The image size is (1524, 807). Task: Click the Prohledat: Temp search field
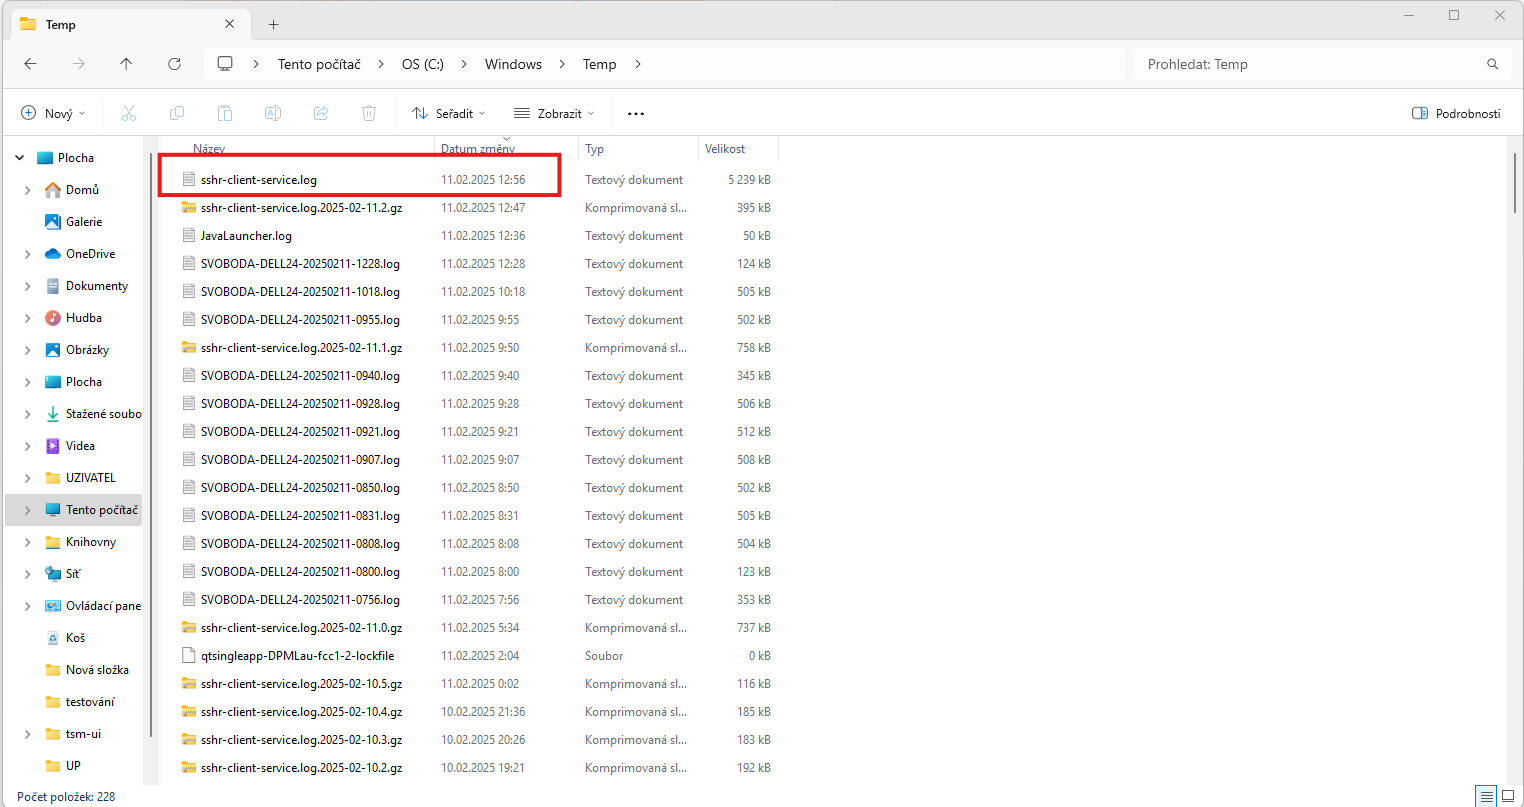[x=1310, y=64]
